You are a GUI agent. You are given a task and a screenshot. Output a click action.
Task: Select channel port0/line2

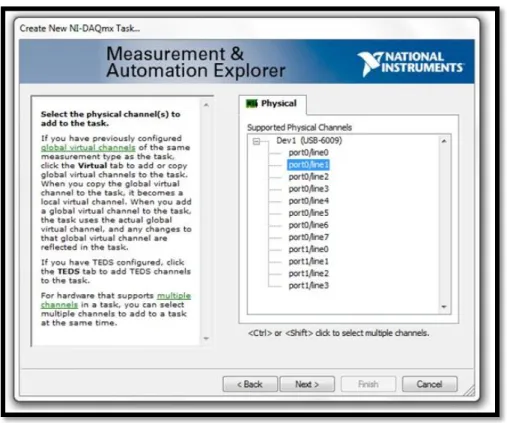pyautogui.click(x=308, y=177)
